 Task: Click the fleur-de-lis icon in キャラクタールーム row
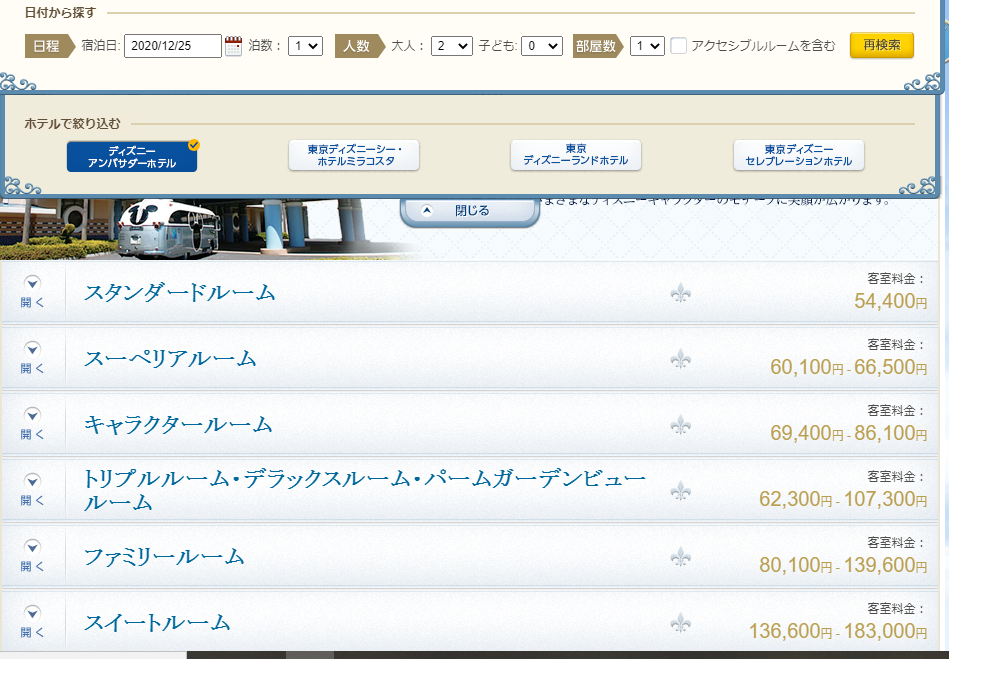[x=680, y=425]
